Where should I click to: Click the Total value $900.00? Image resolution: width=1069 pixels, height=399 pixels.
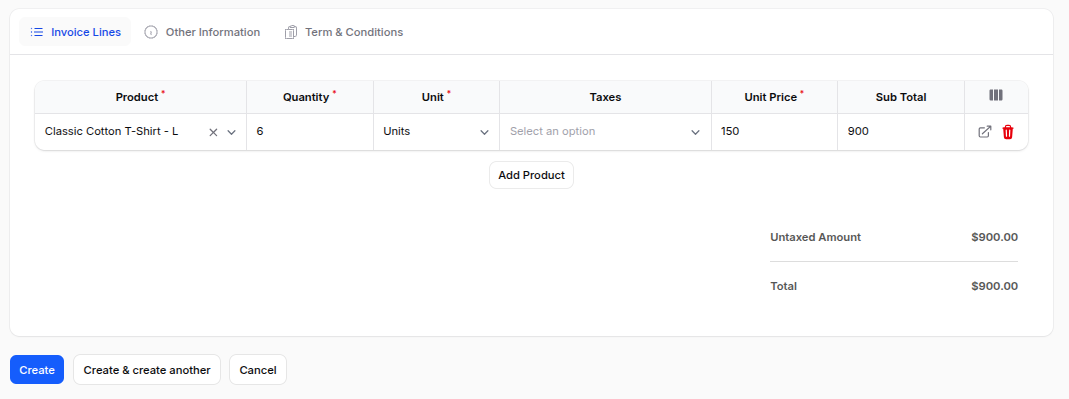coord(995,286)
